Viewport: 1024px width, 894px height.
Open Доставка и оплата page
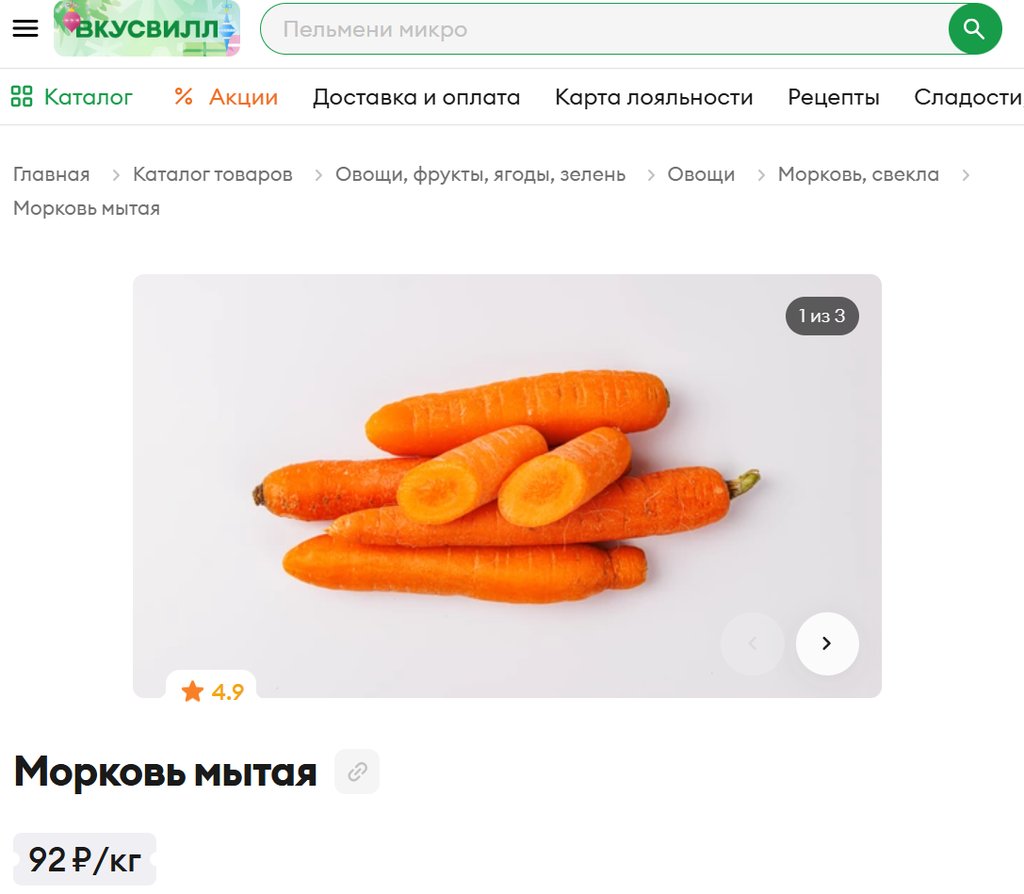pos(416,97)
